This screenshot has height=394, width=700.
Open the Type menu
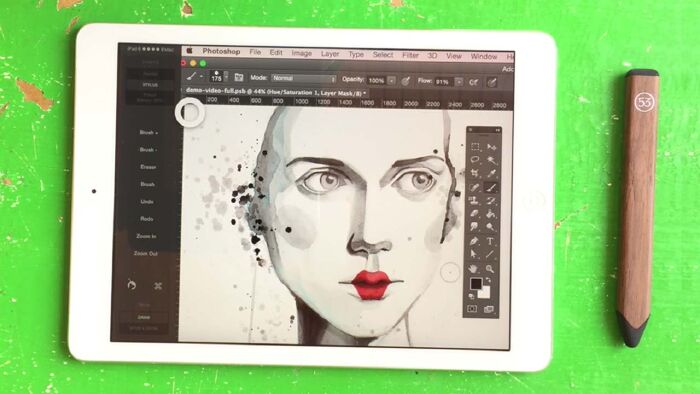(x=356, y=54)
